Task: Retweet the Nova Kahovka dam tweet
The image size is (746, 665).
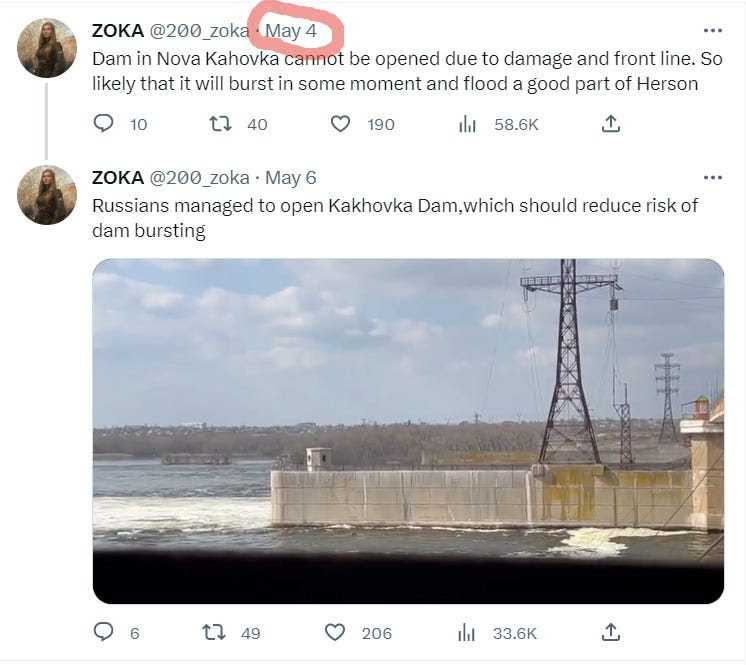Action: [221, 124]
